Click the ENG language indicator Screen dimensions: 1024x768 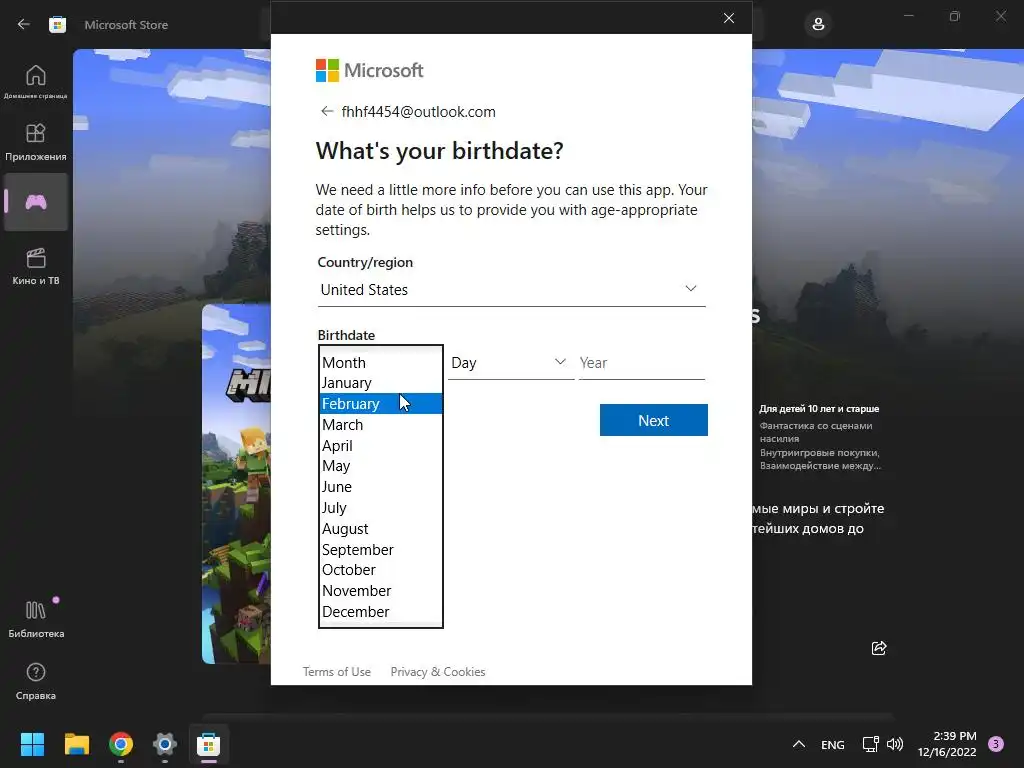(832, 744)
